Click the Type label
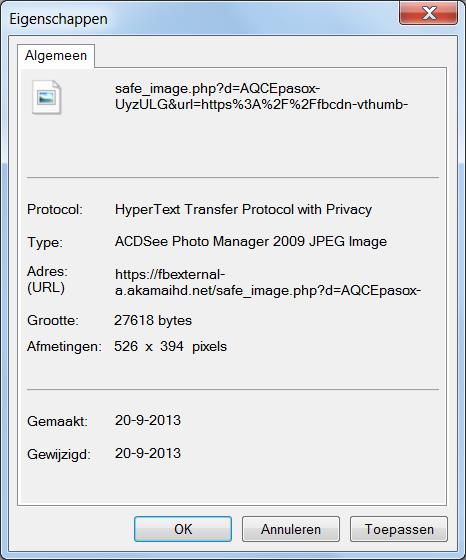Image resolution: width=466 pixels, height=560 pixels. (45, 242)
